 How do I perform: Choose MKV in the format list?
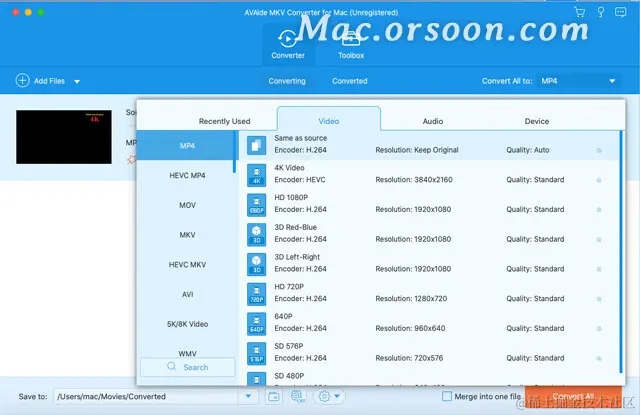point(187,235)
